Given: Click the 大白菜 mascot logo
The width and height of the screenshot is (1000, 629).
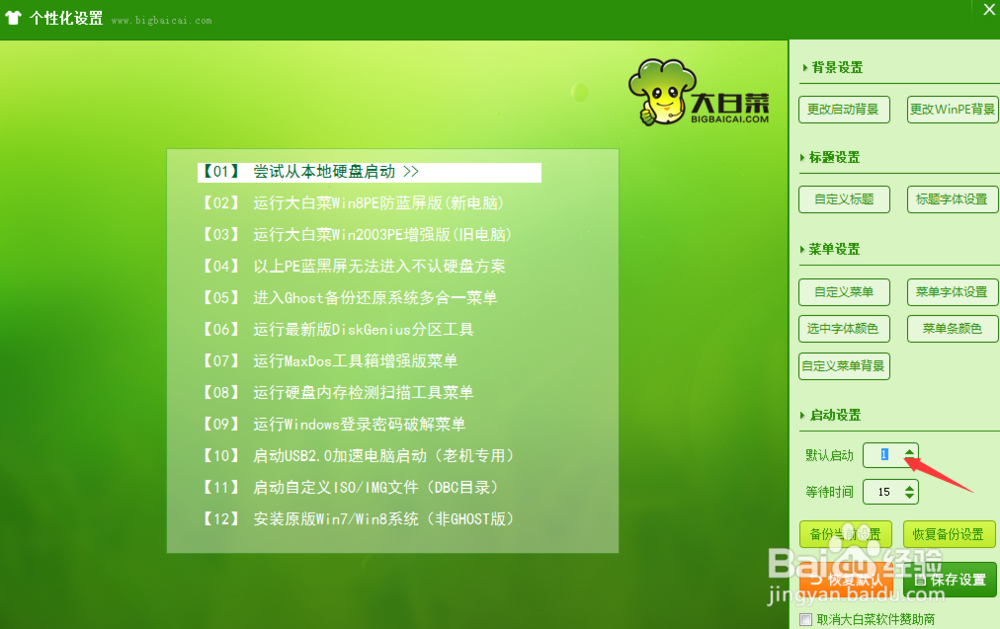Looking at the screenshot, I should click(x=663, y=90).
